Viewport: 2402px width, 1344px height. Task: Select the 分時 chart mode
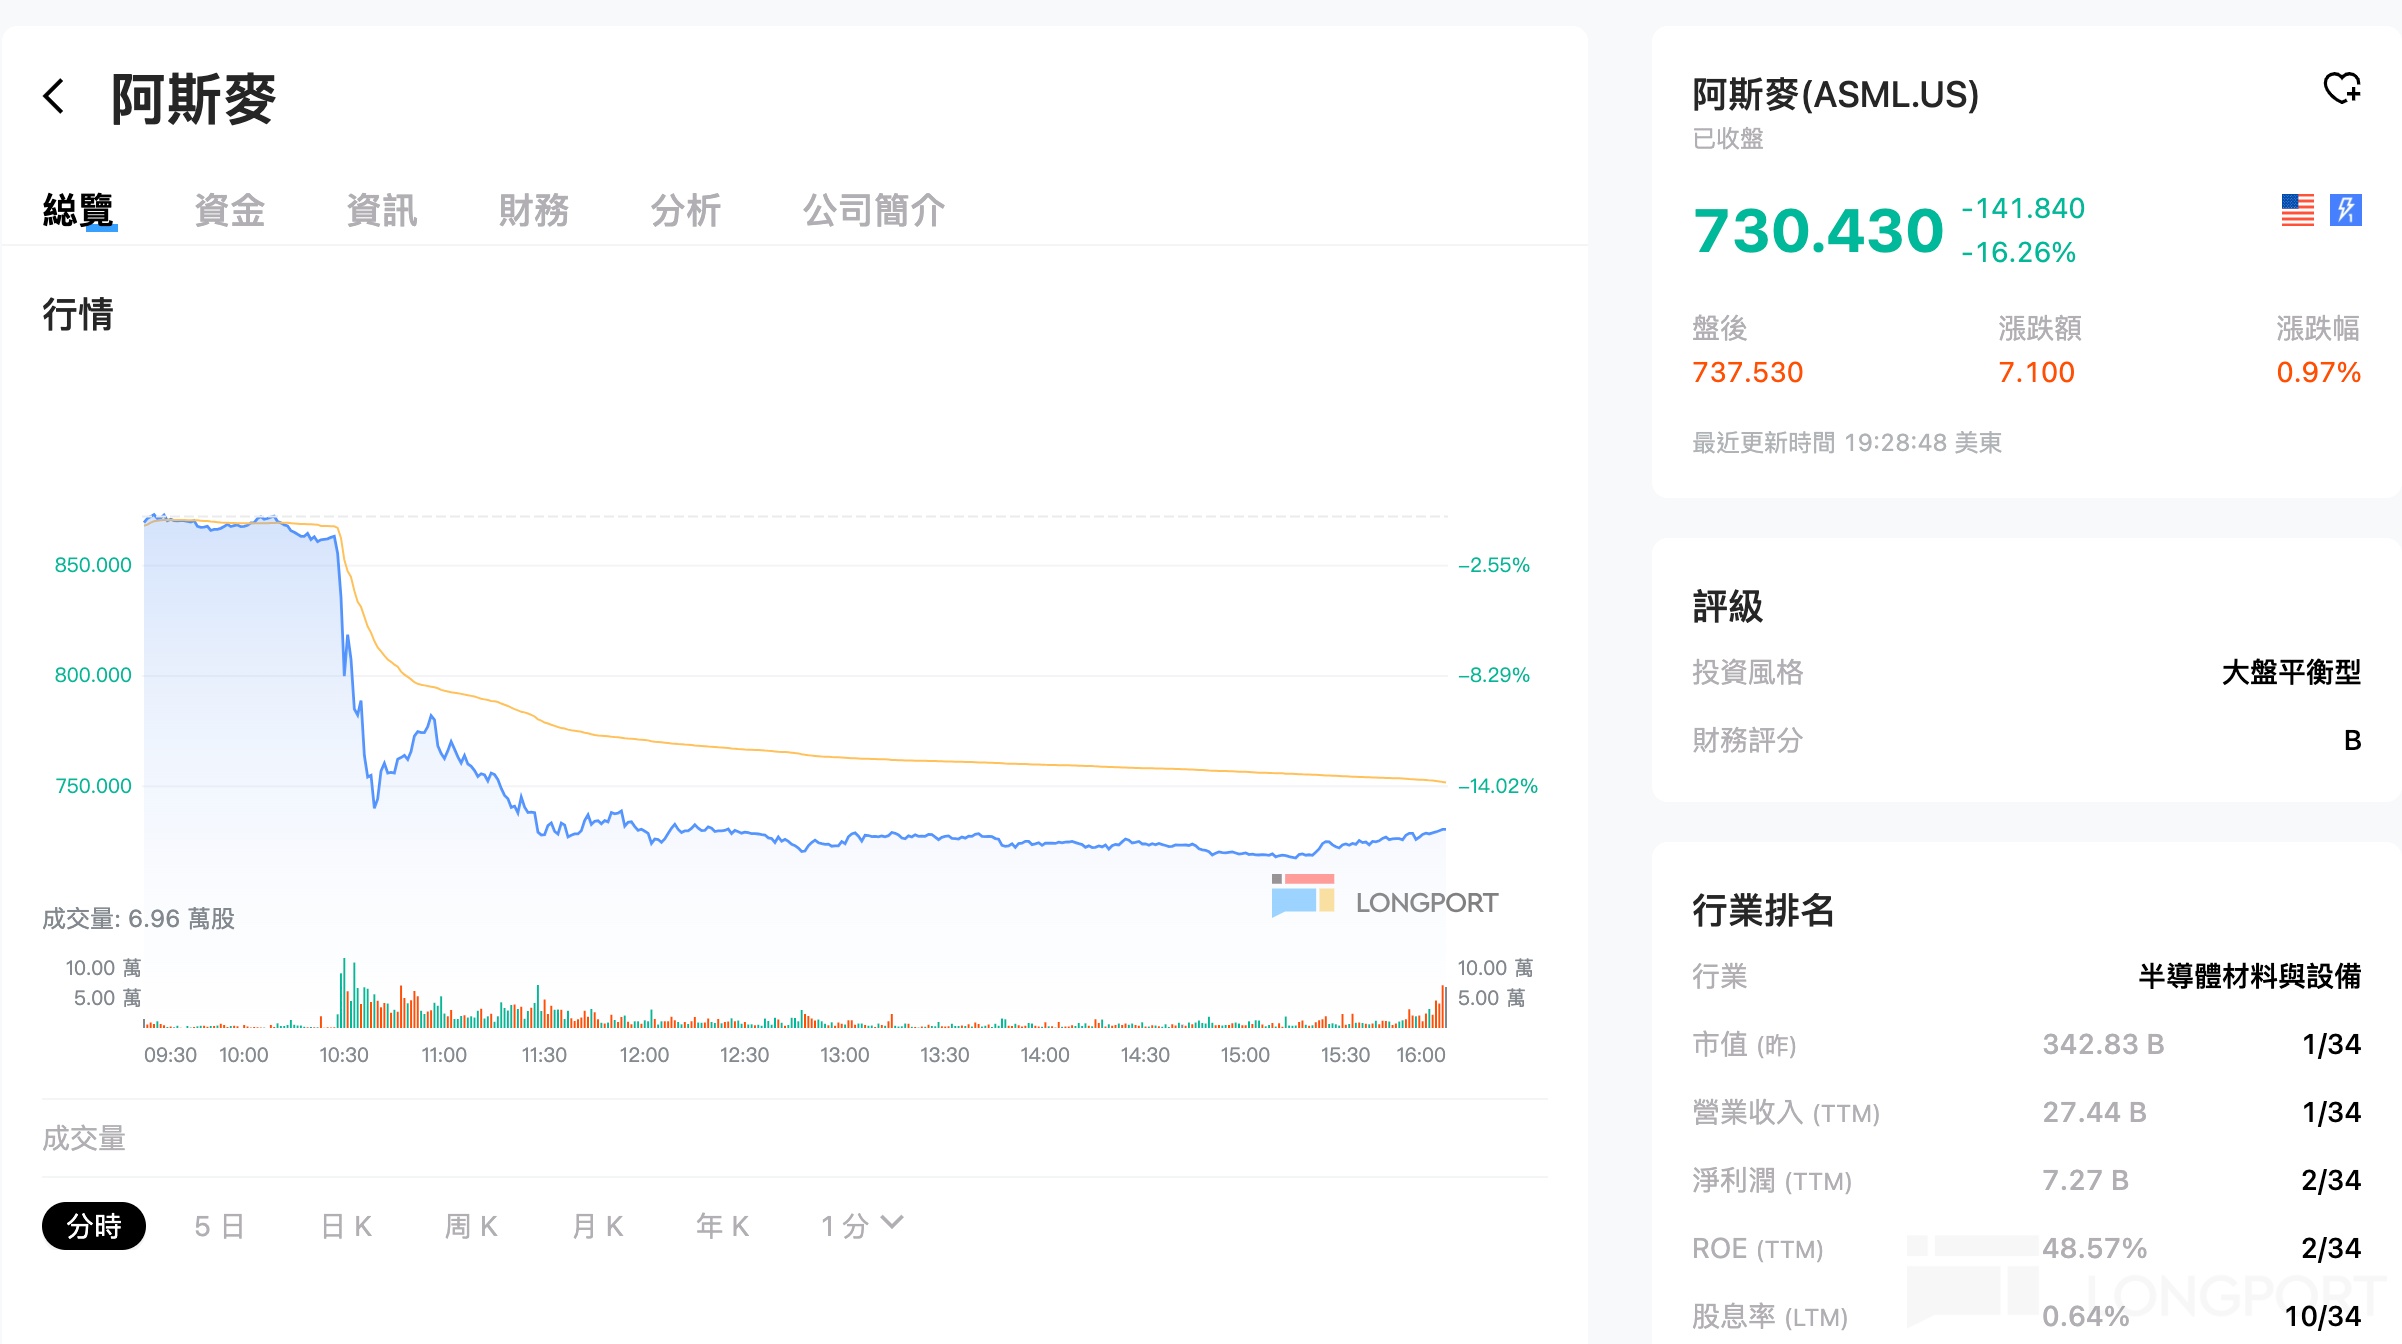point(94,1226)
